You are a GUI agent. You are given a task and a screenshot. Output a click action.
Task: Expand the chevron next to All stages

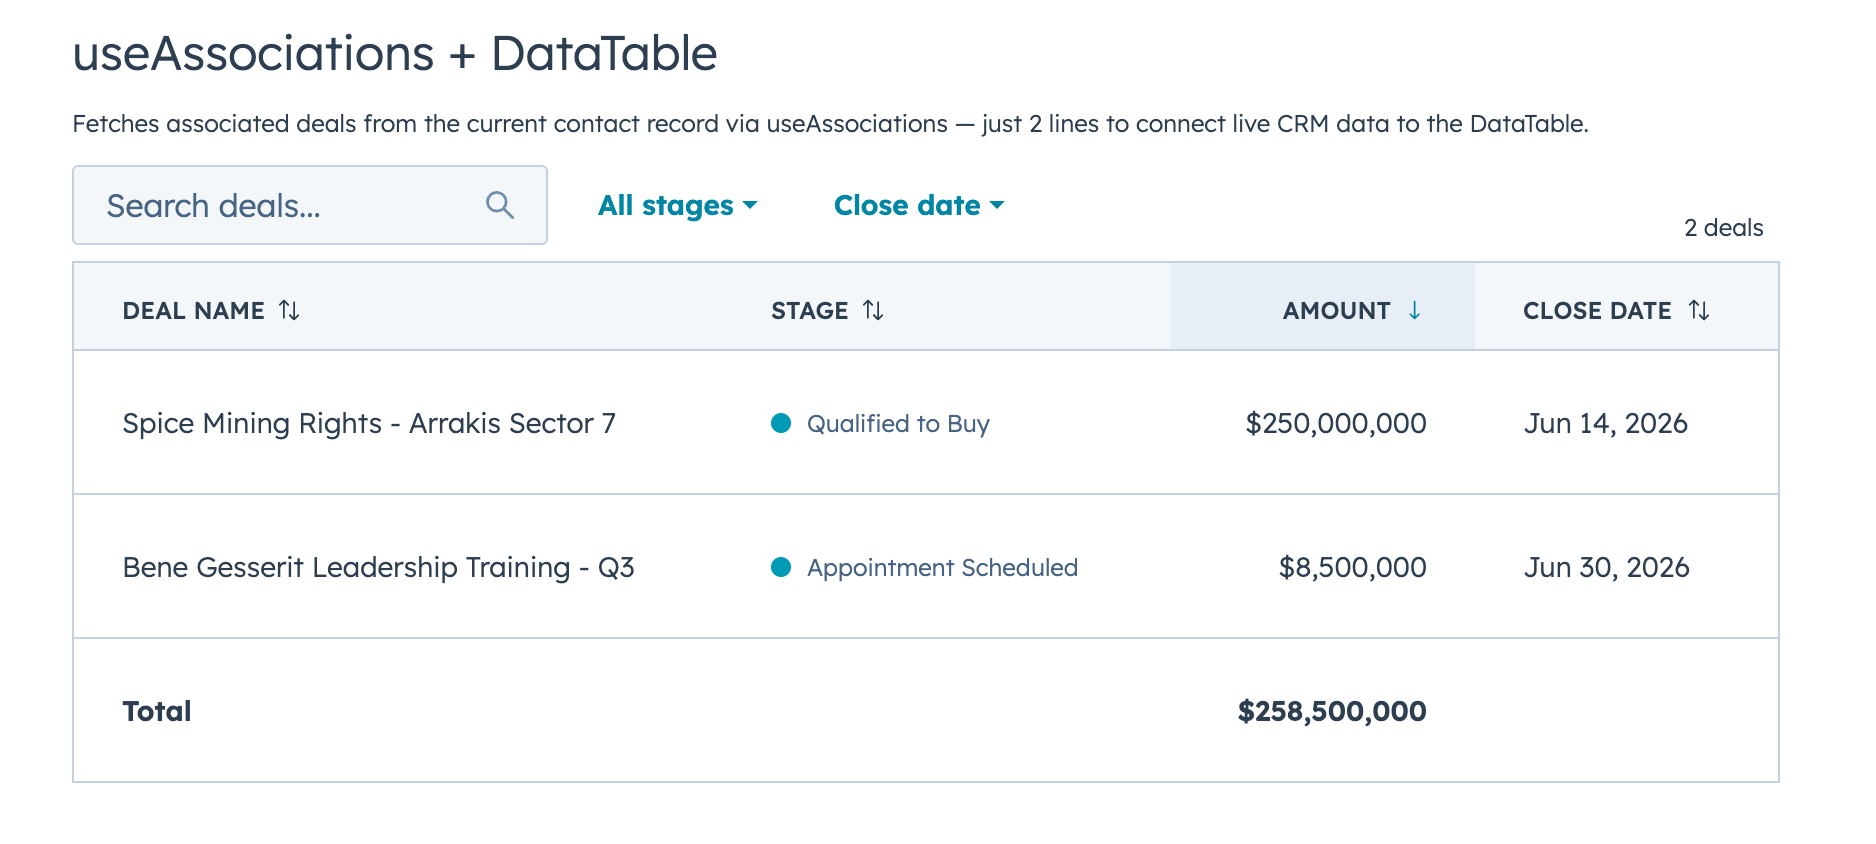tap(751, 206)
